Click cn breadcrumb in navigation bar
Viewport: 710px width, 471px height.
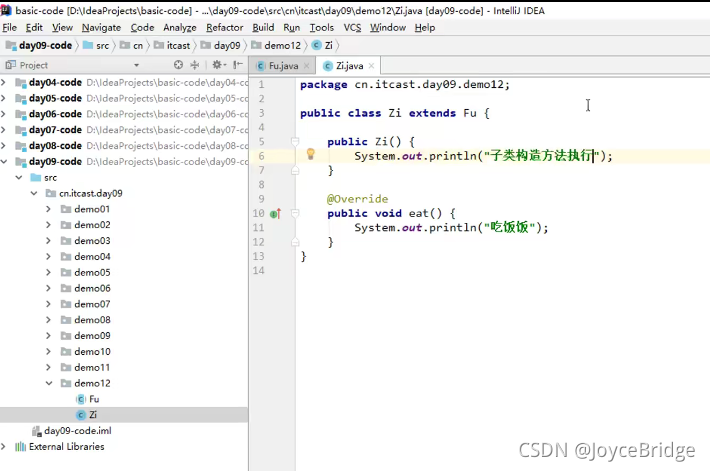coord(132,46)
